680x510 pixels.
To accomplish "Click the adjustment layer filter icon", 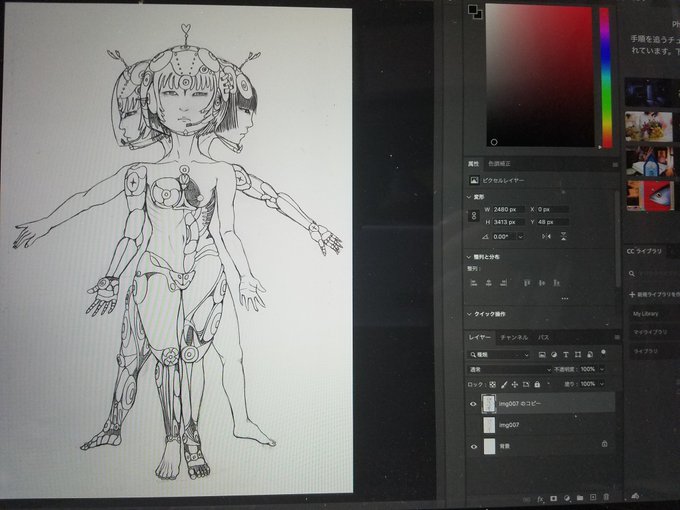I will click(x=554, y=355).
